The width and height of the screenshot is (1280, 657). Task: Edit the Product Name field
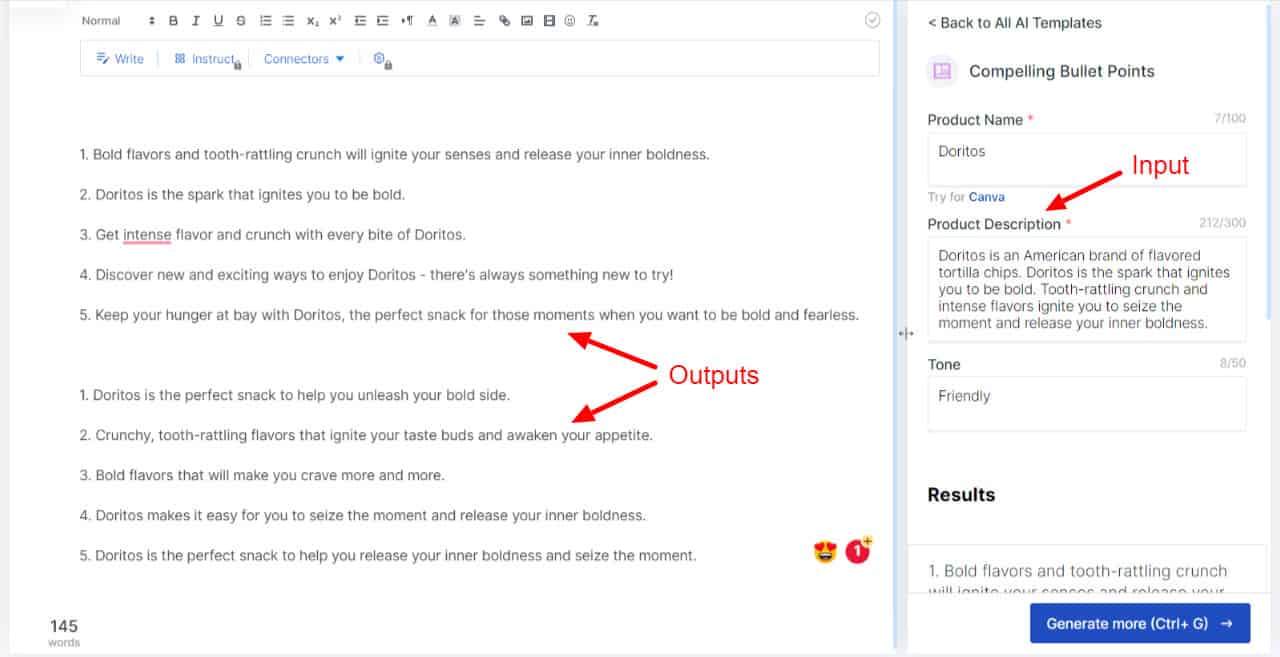coord(1087,159)
